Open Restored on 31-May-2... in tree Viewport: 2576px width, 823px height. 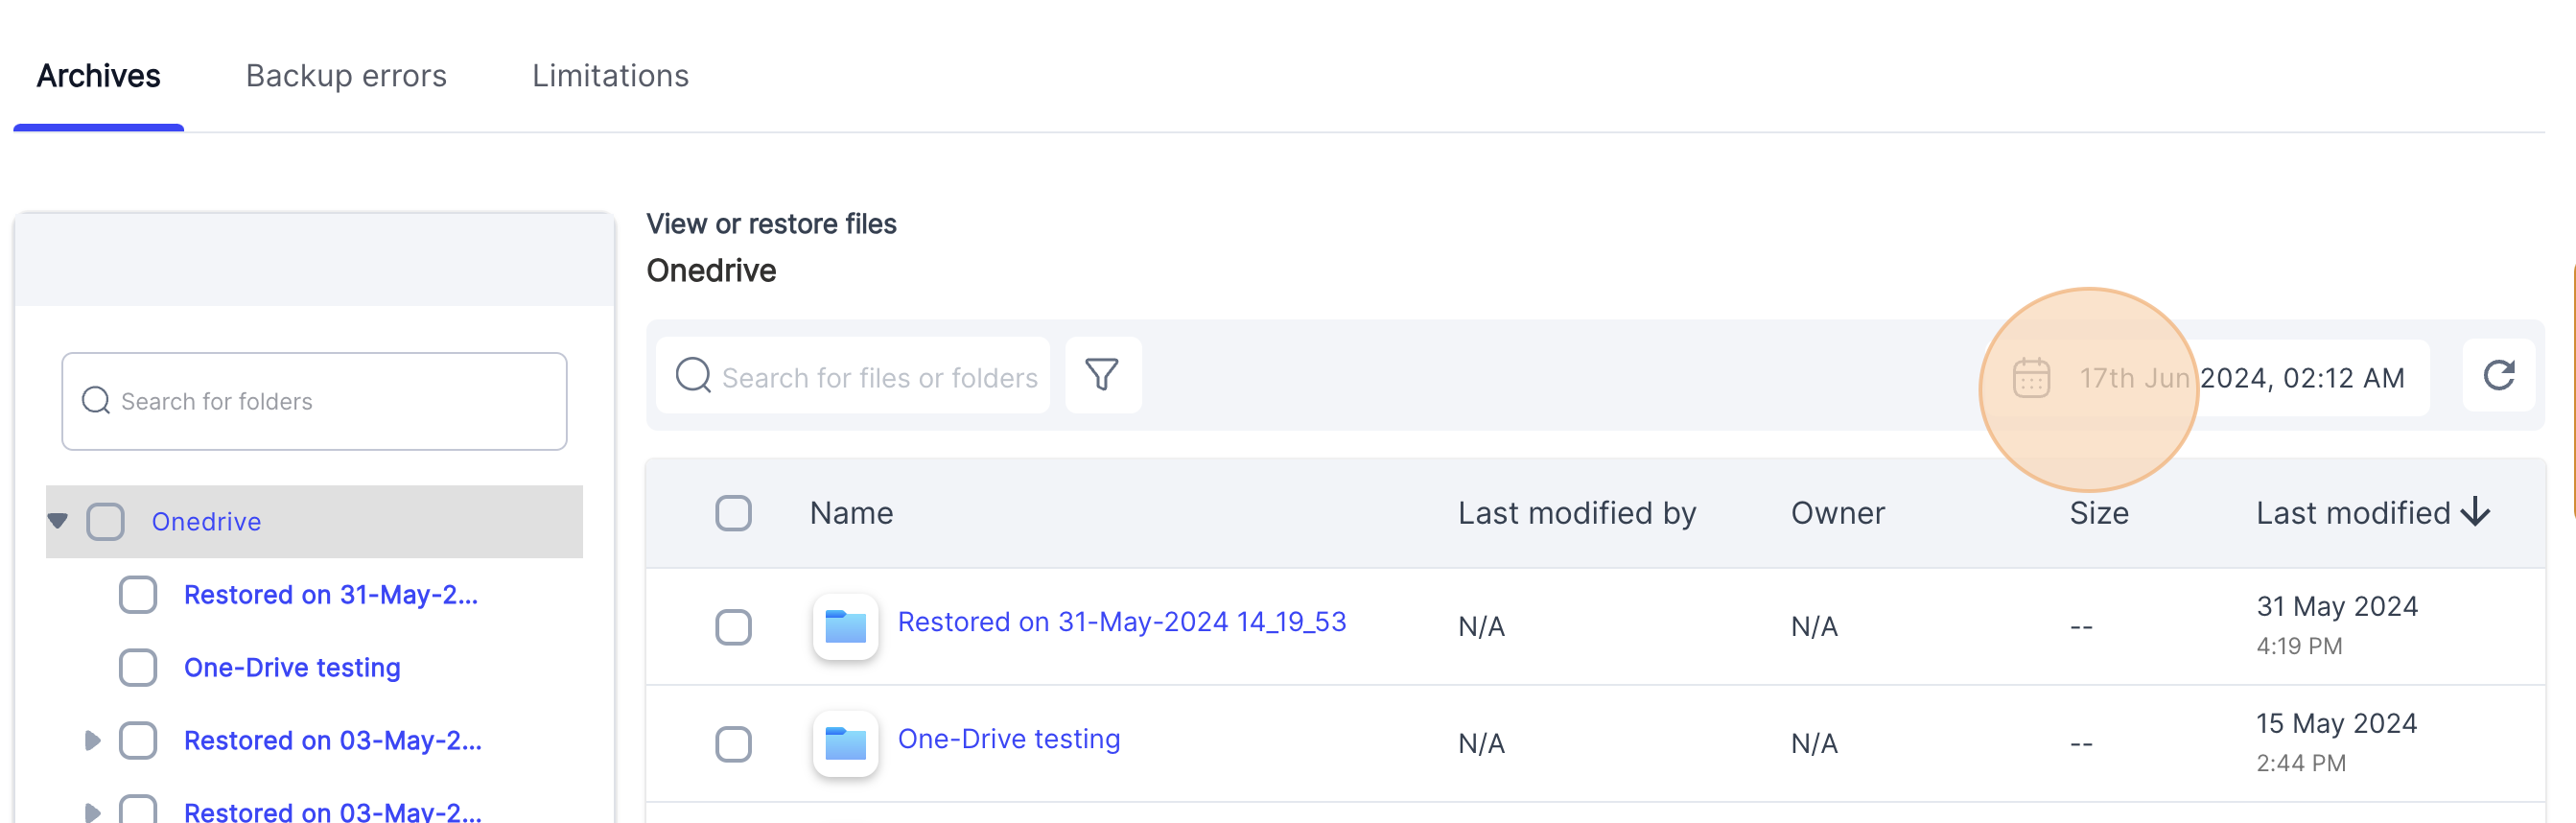click(331, 594)
